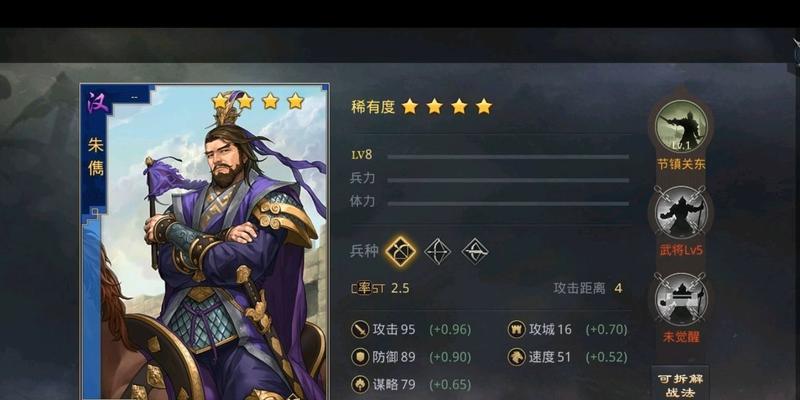
Task: Click the 稀有度 four-star rarity rating
Action: pos(421,107)
